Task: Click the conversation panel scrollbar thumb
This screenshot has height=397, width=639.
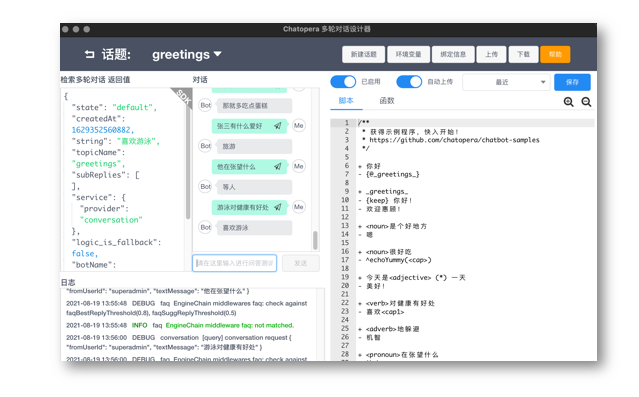Action: point(315,240)
